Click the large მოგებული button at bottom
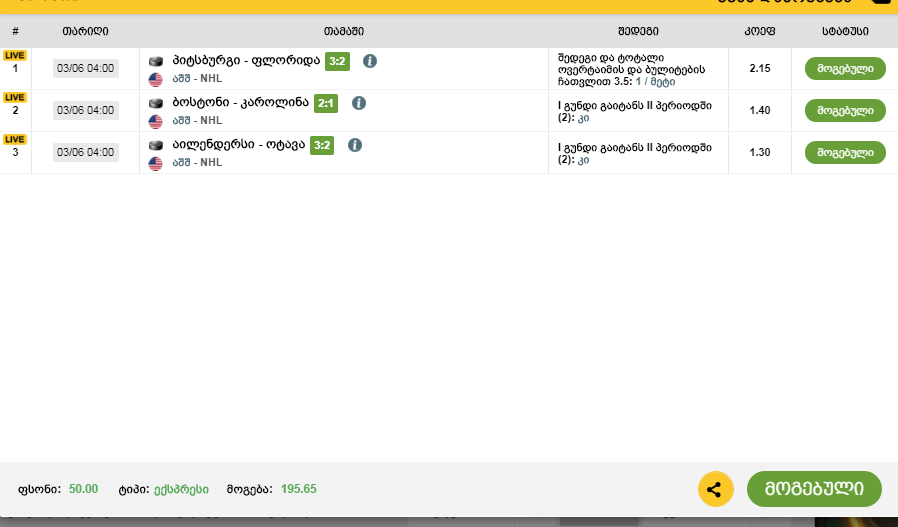 point(814,489)
